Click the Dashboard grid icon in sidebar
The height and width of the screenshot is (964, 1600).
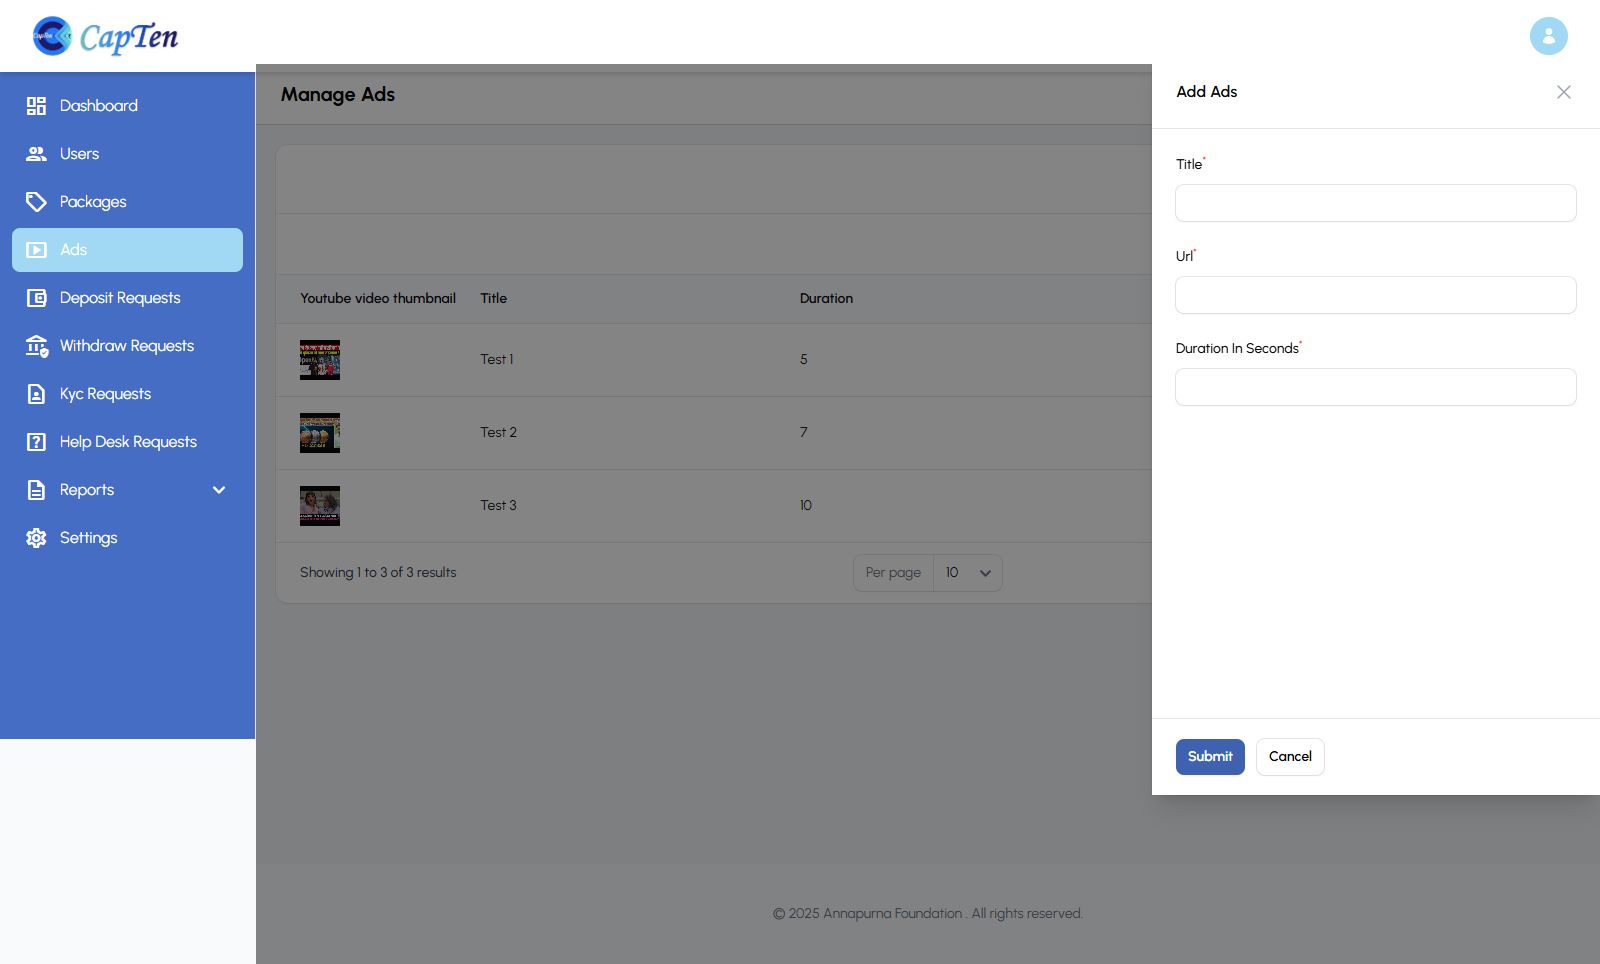(x=36, y=106)
